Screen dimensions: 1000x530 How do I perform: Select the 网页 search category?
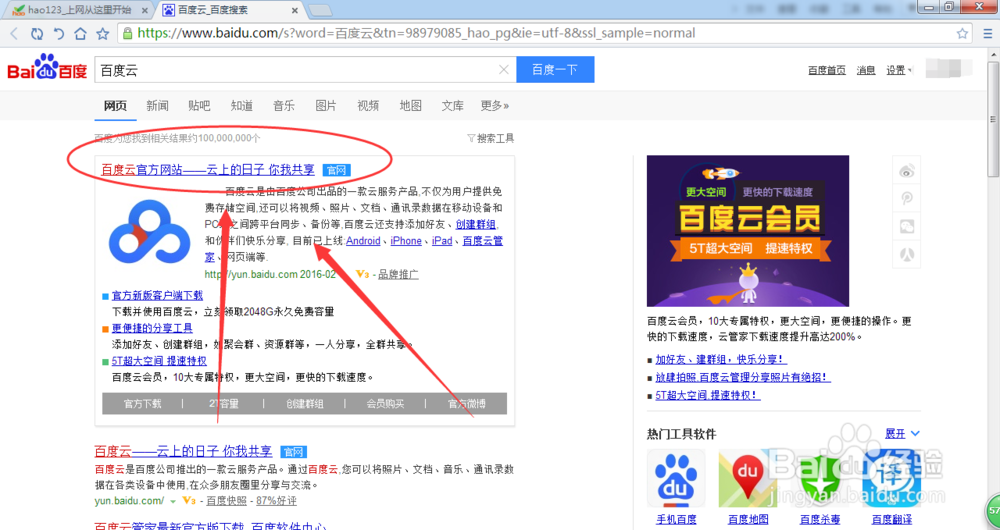(x=115, y=106)
